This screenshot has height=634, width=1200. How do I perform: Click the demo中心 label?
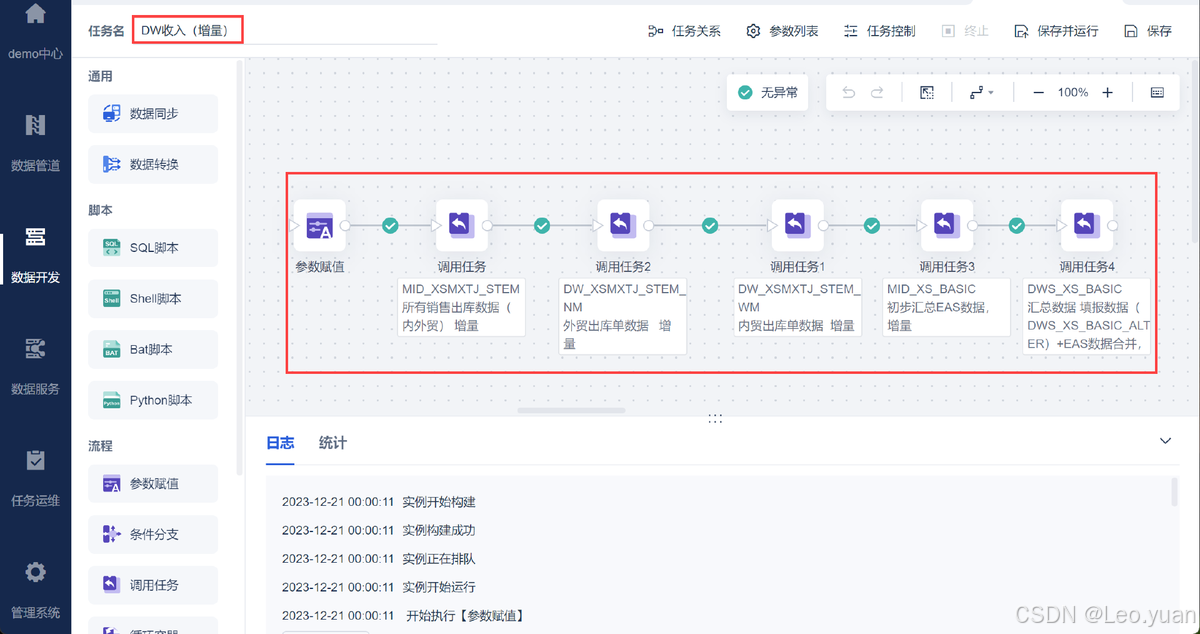point(35,54)
